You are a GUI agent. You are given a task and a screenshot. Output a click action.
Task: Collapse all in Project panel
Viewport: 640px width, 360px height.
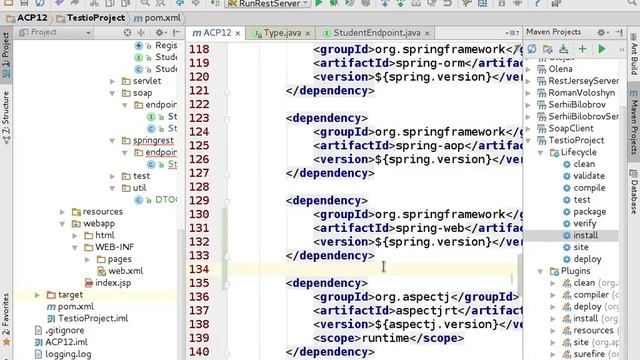pyautogui.click(x=141, y=32)
